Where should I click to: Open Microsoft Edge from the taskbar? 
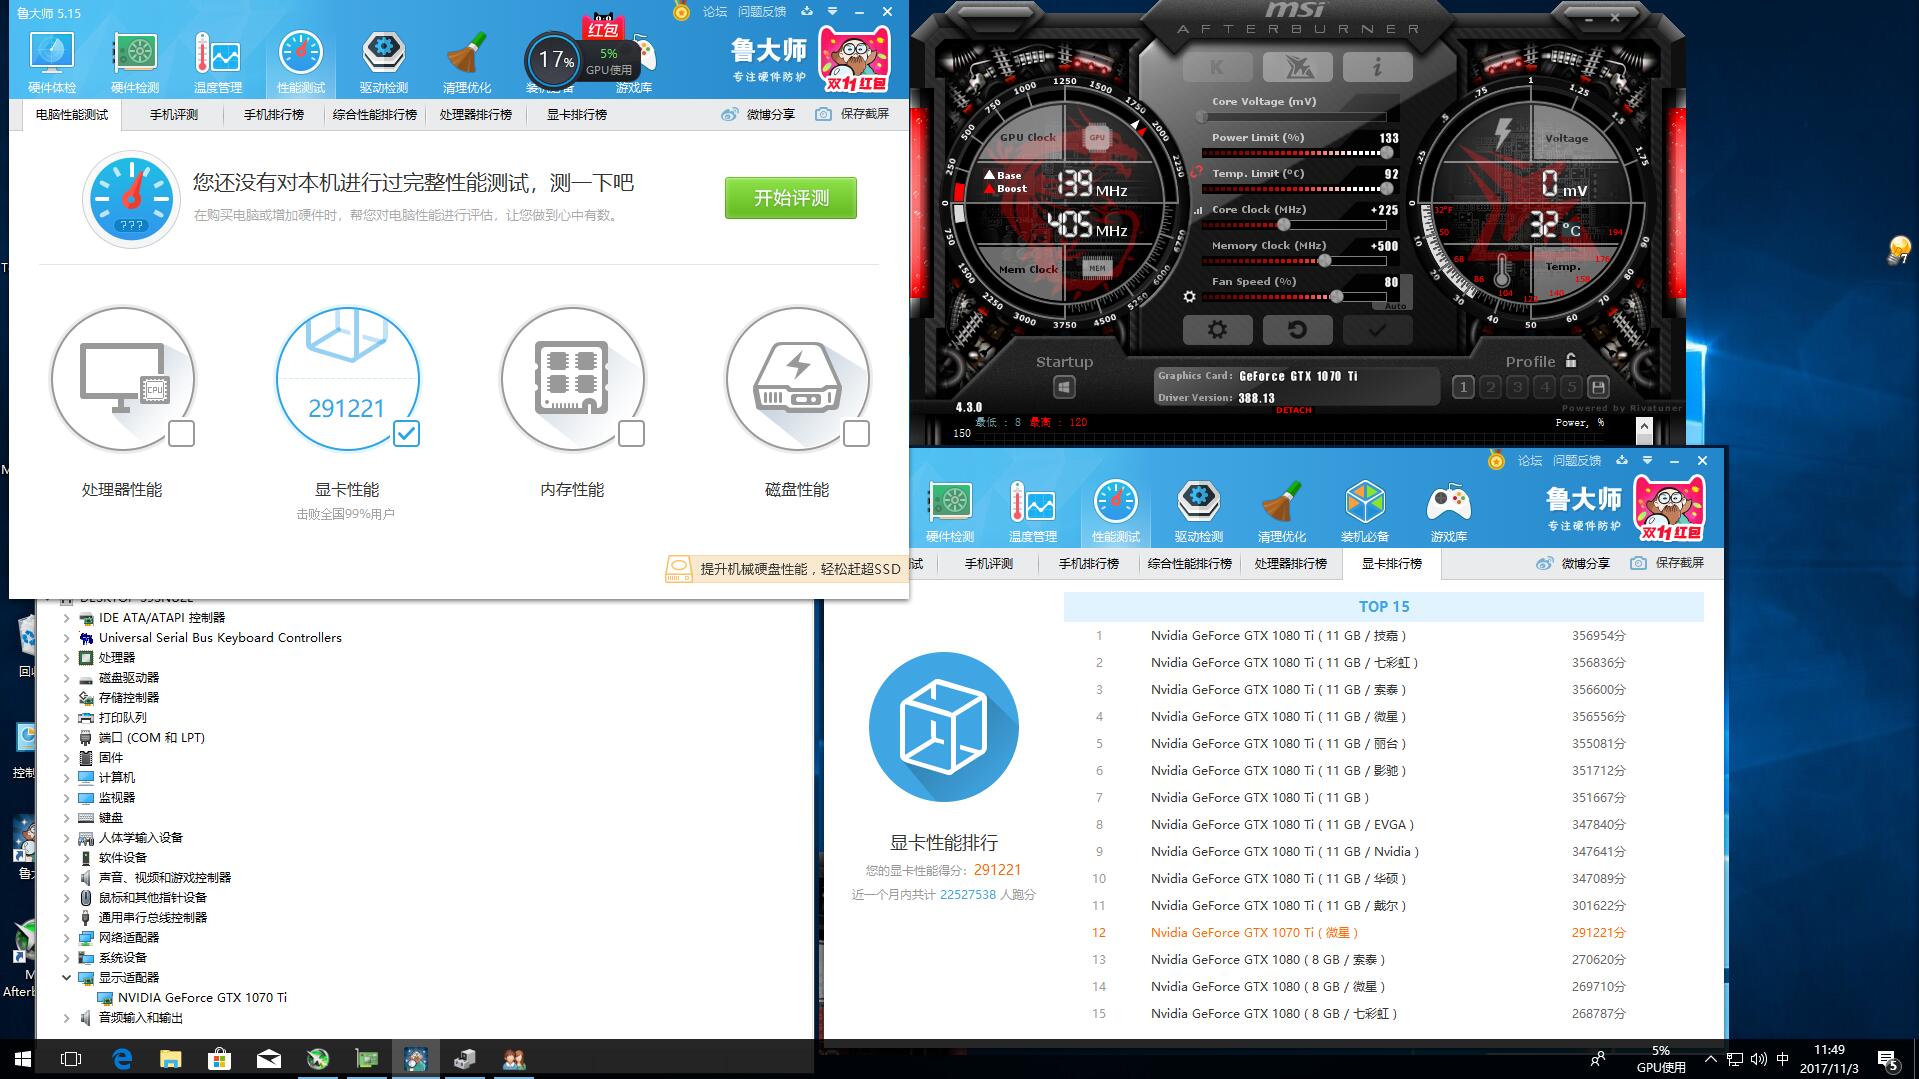pos(122,1059)
